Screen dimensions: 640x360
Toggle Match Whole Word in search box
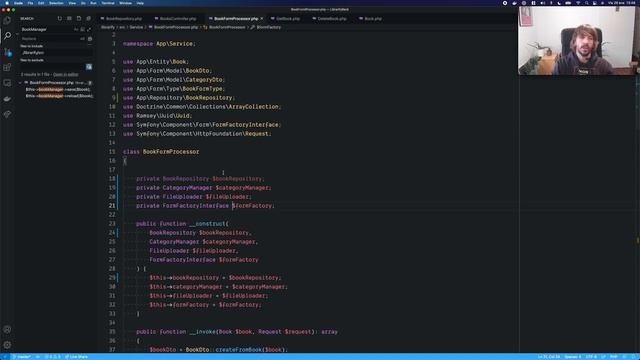coord(82,29)
